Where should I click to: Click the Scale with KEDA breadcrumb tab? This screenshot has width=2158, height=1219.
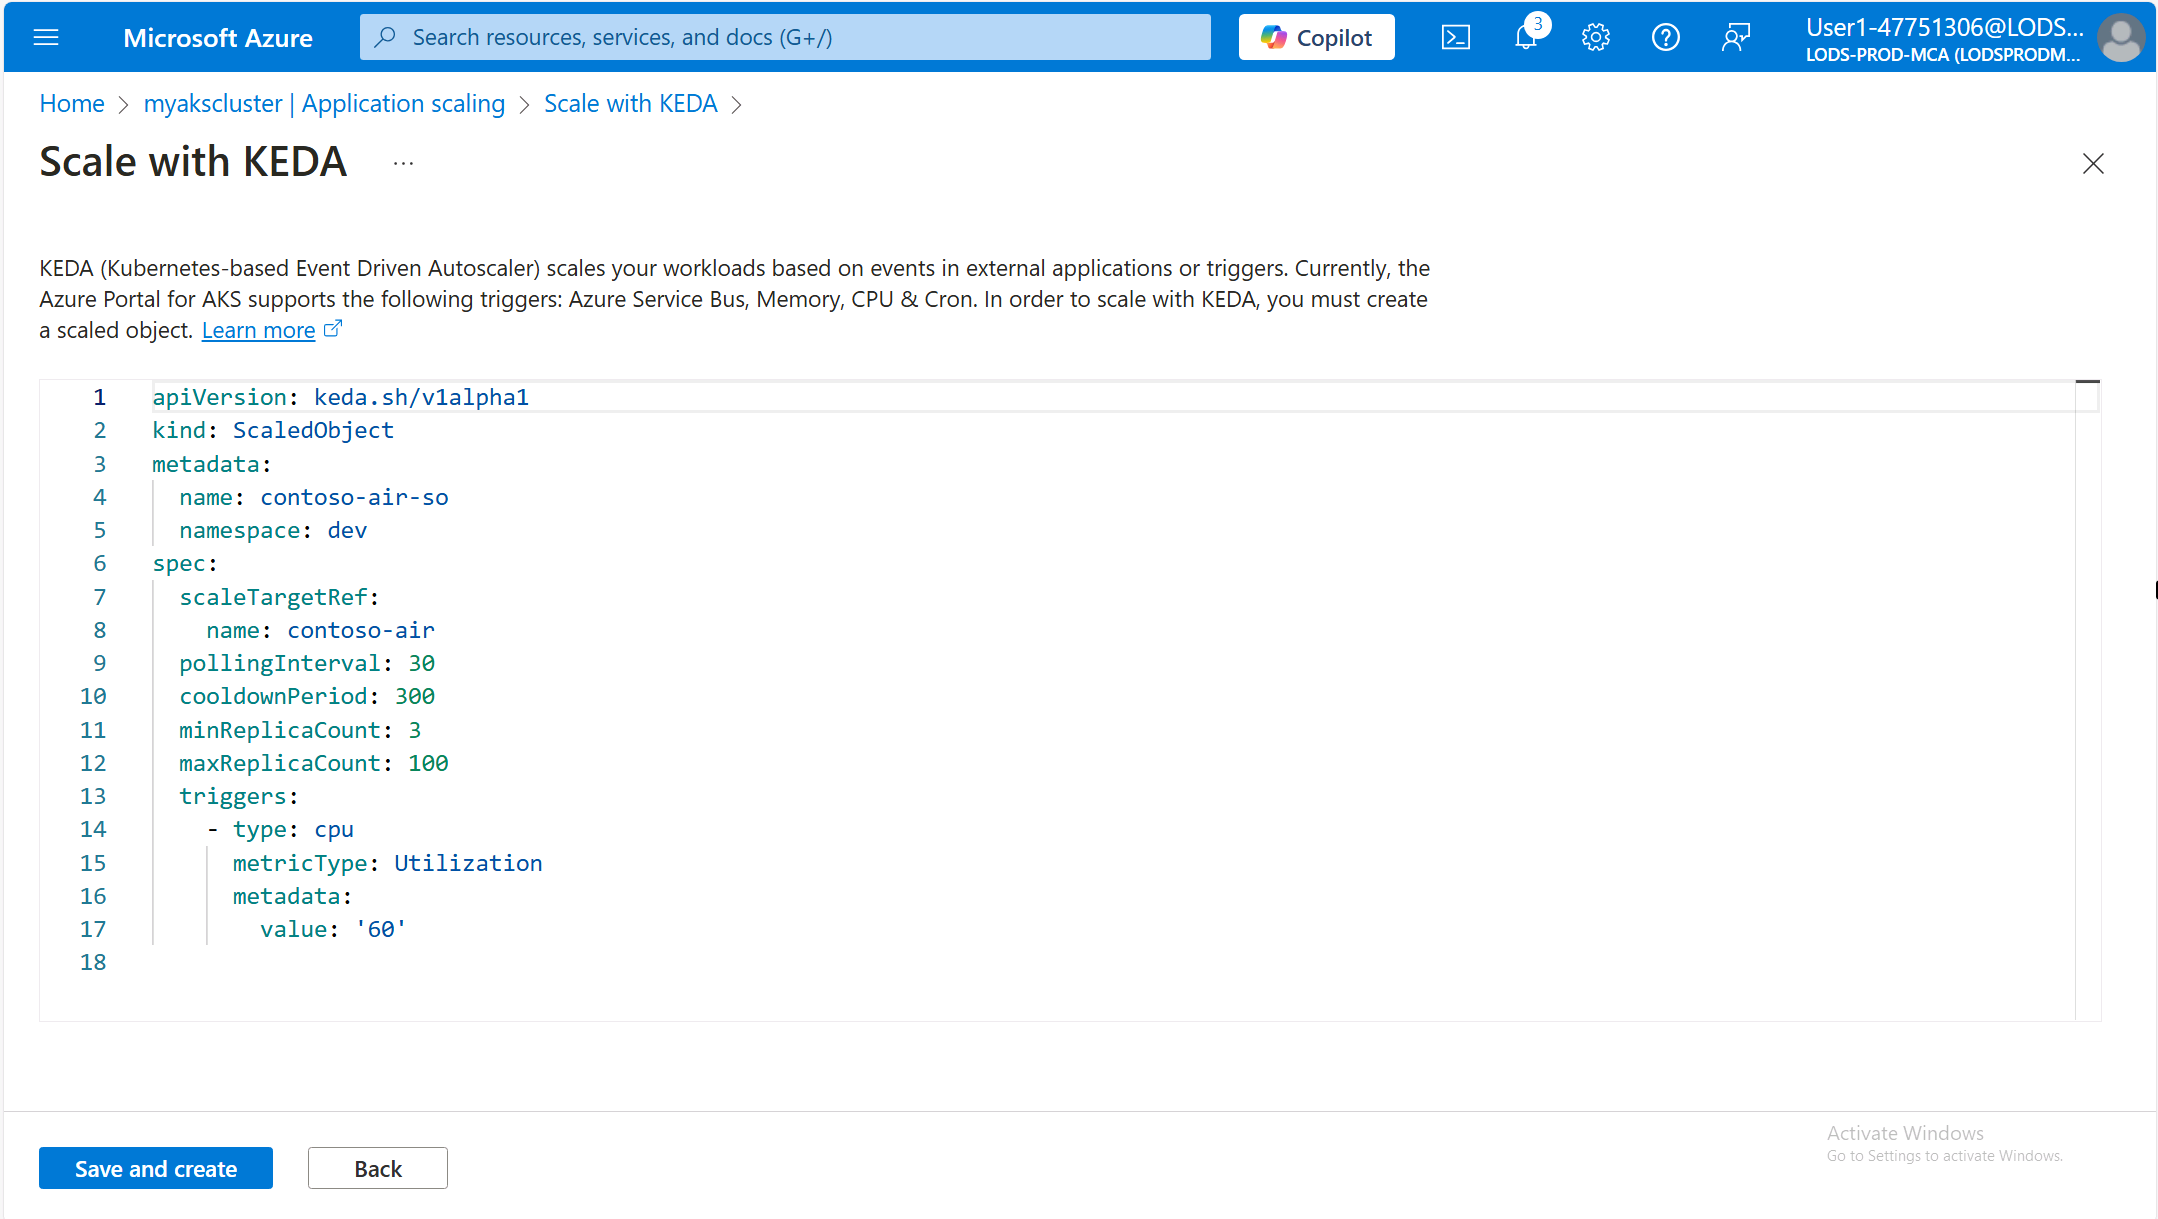[x=630, y=101]
